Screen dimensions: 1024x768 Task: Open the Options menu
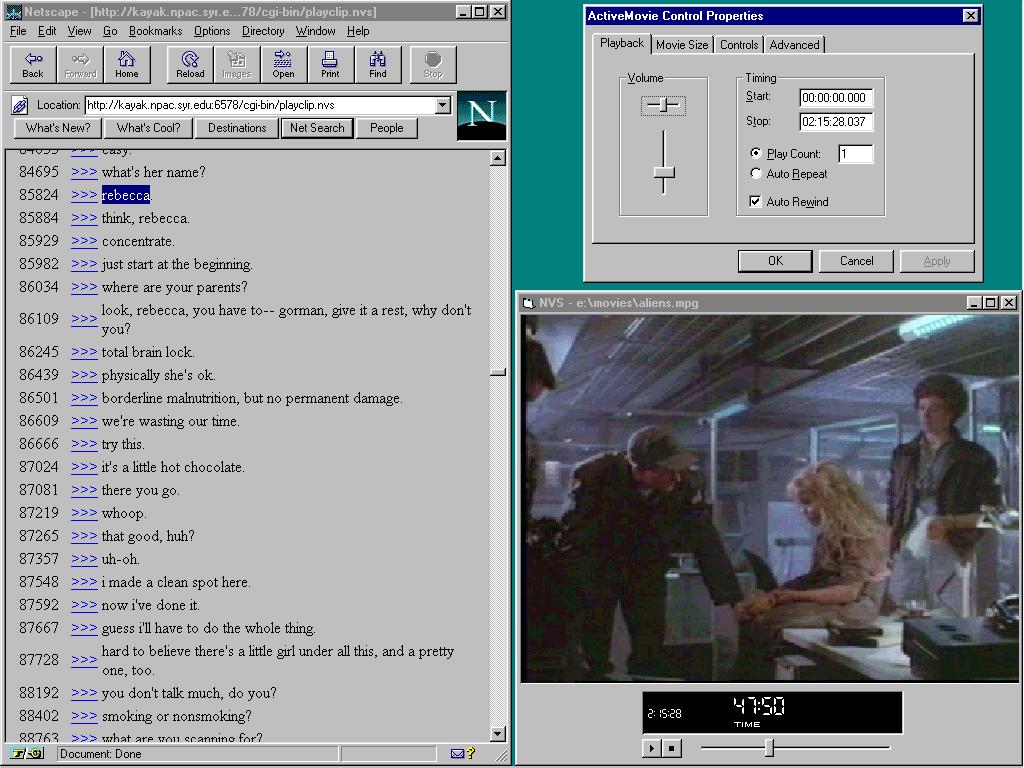212,31
